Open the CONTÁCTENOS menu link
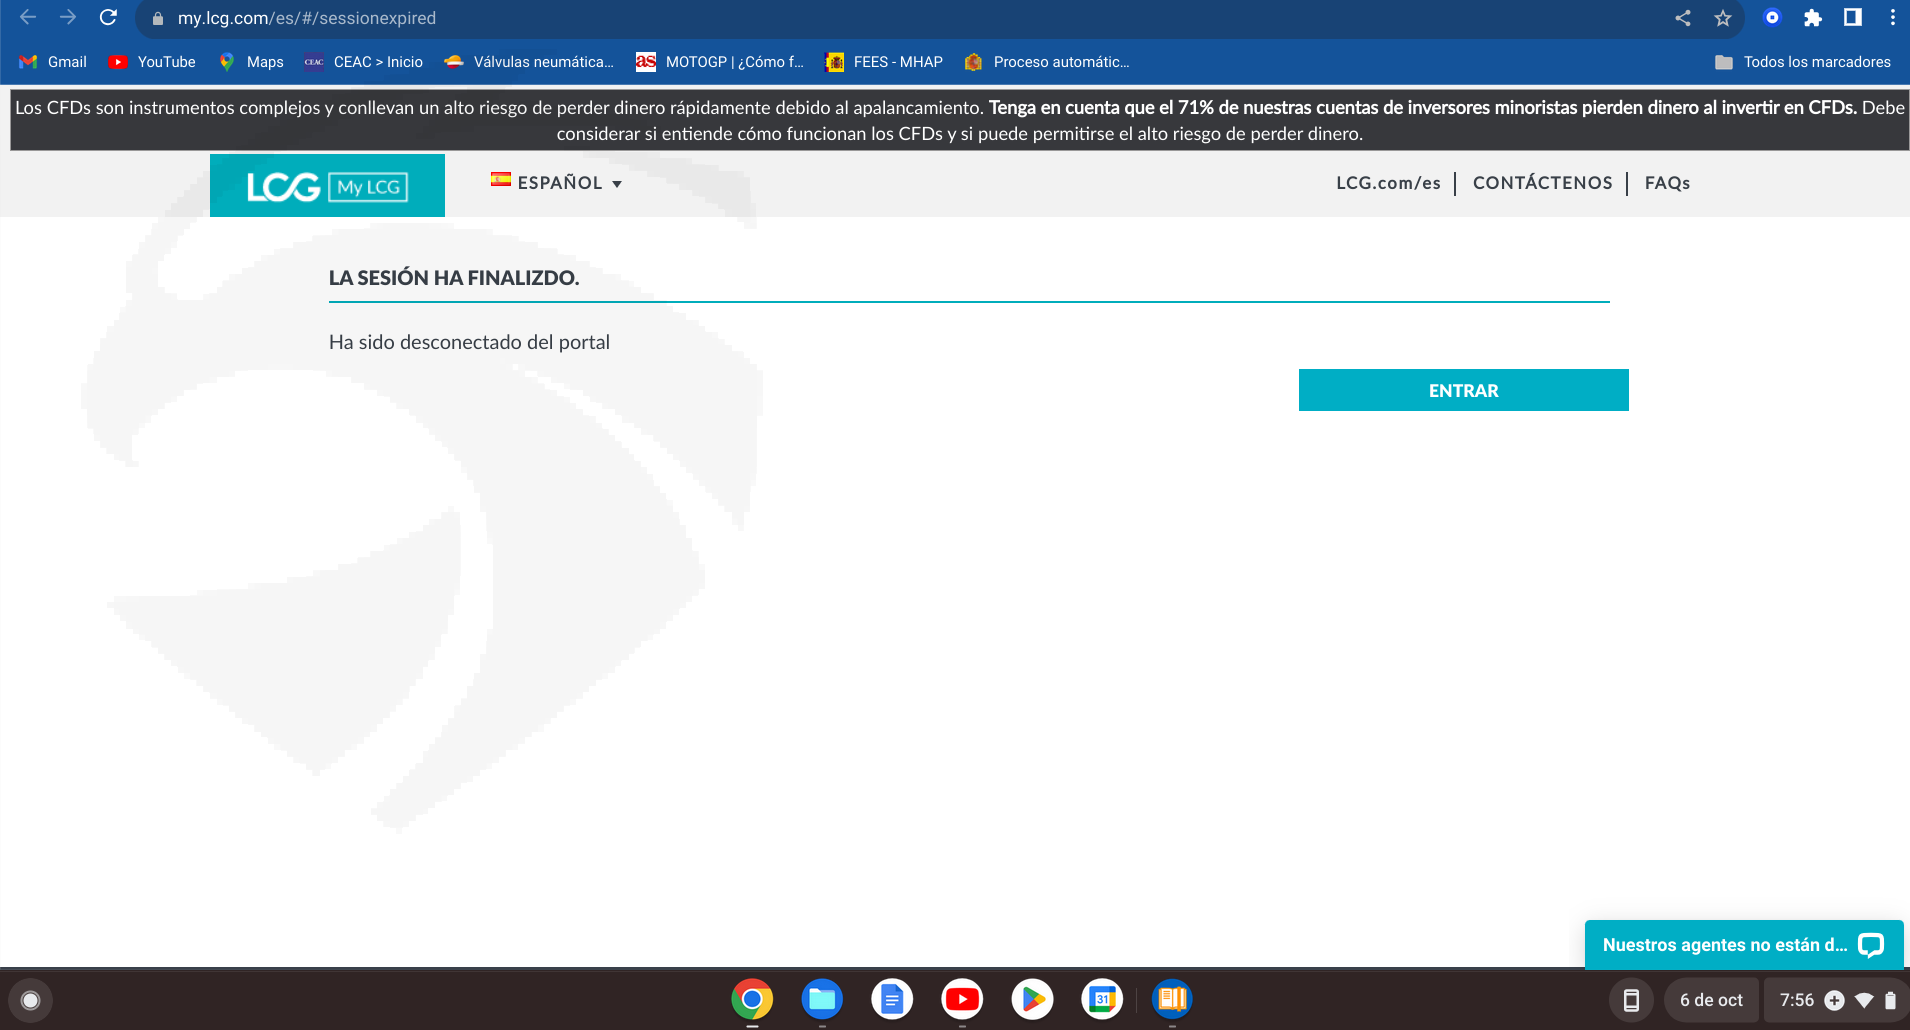The height and width of the screenshot is (1030, 1910). click(1542, 183)
